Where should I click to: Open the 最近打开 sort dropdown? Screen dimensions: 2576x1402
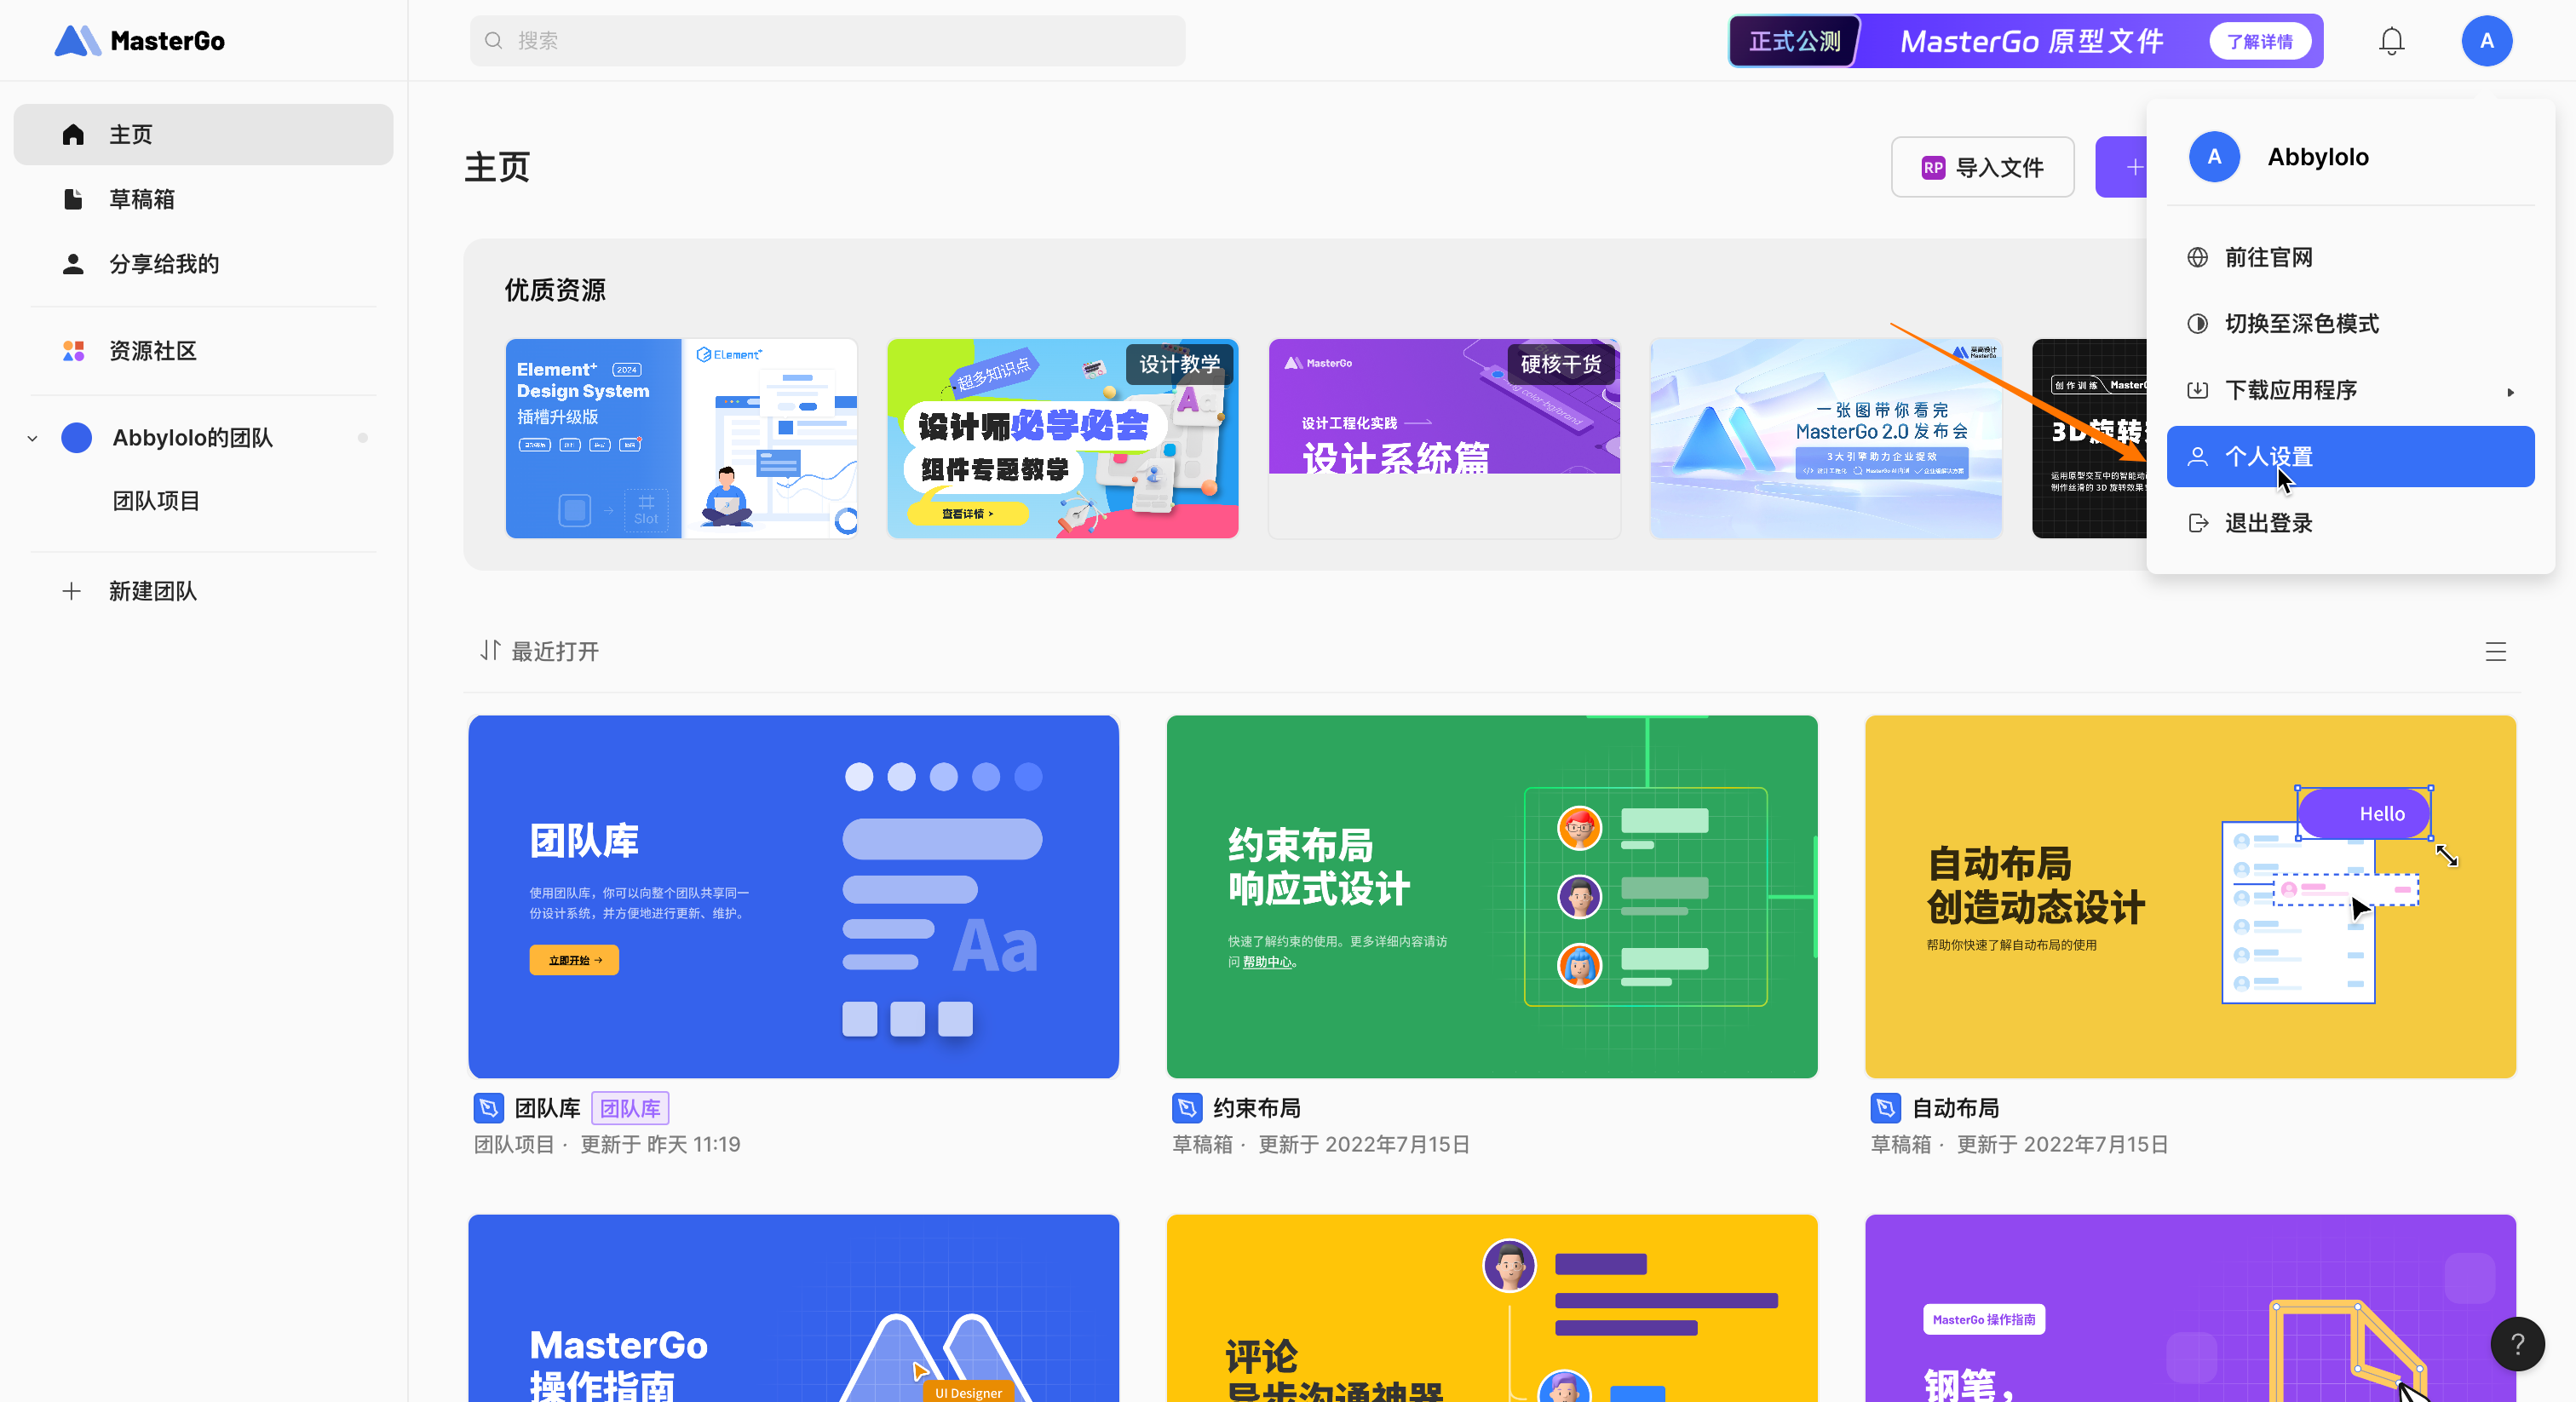[x=555, y=652]
